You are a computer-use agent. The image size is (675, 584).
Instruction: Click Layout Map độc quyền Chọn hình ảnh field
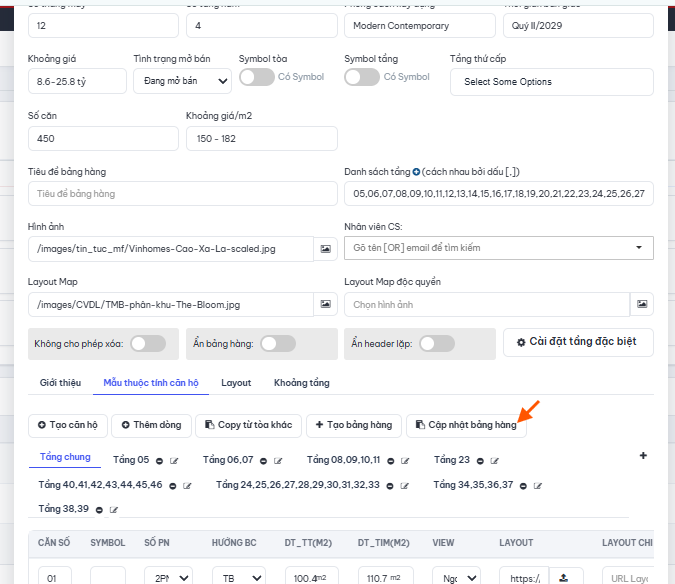point(487,304)
